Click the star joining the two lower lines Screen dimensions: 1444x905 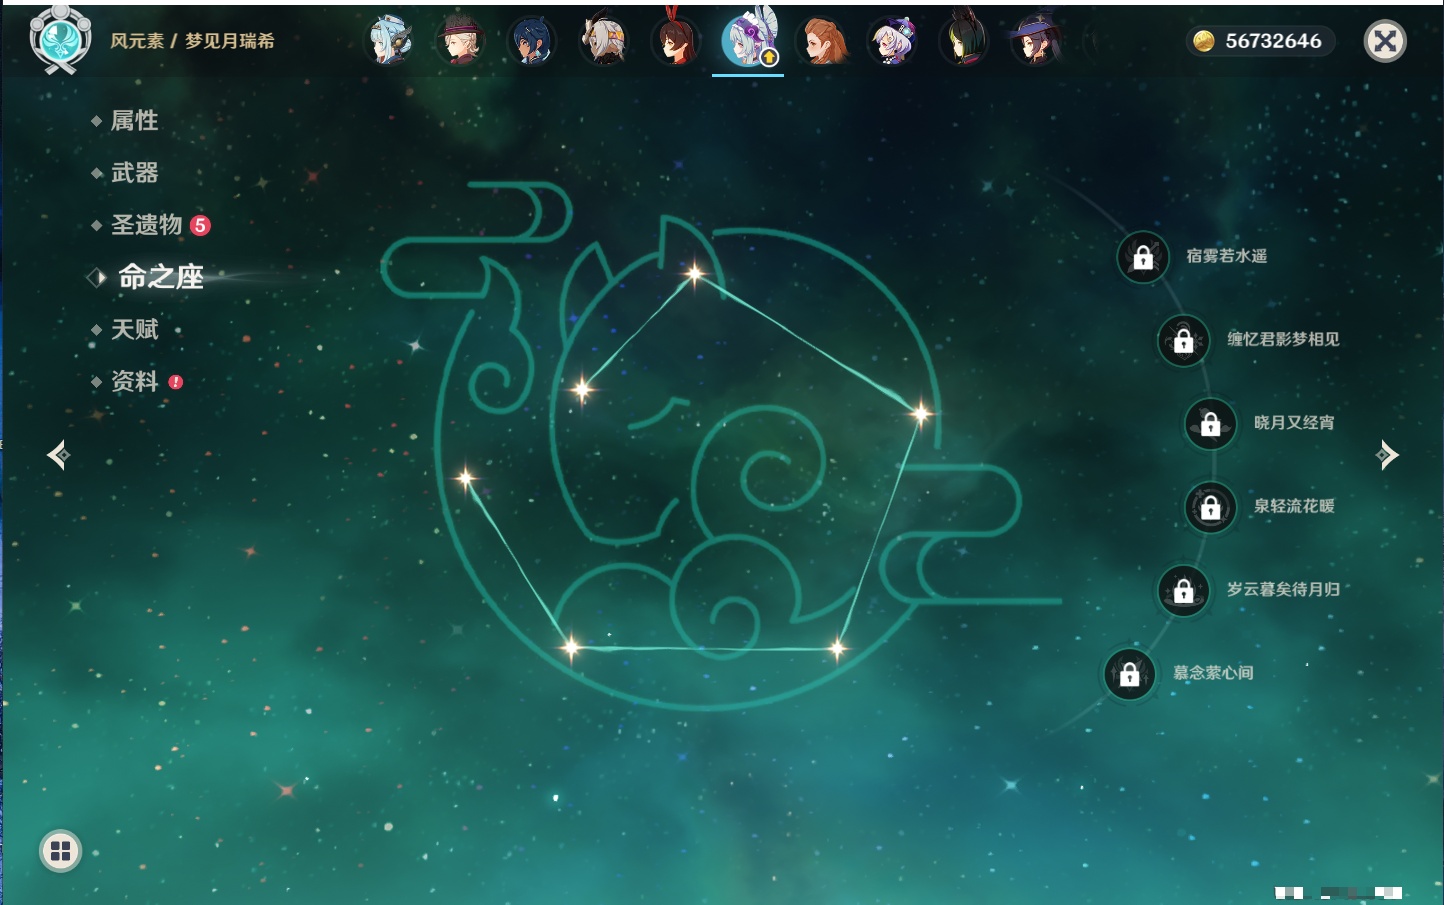pos(571,647)
